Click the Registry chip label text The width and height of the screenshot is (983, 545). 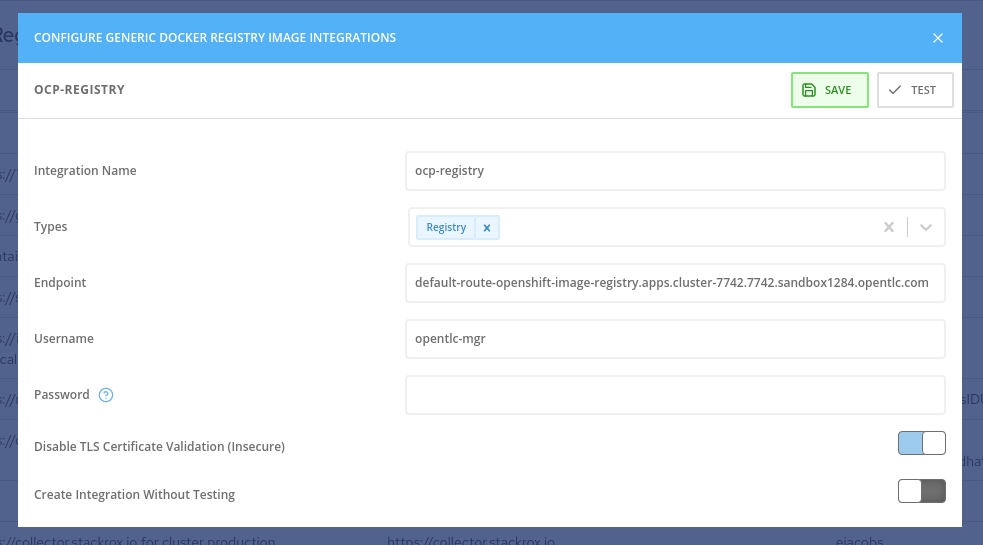[446, 228]
